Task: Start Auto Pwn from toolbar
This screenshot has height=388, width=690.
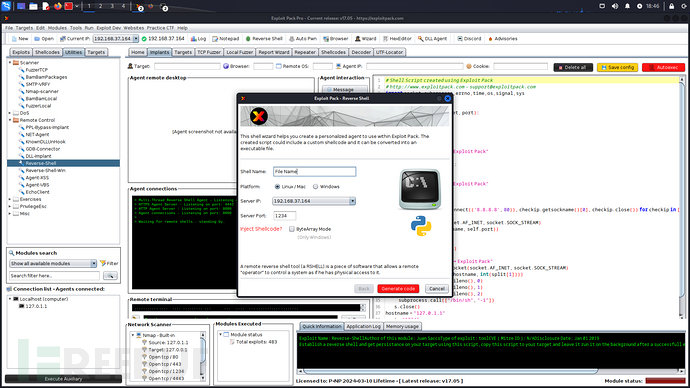Action: (303, 39)
